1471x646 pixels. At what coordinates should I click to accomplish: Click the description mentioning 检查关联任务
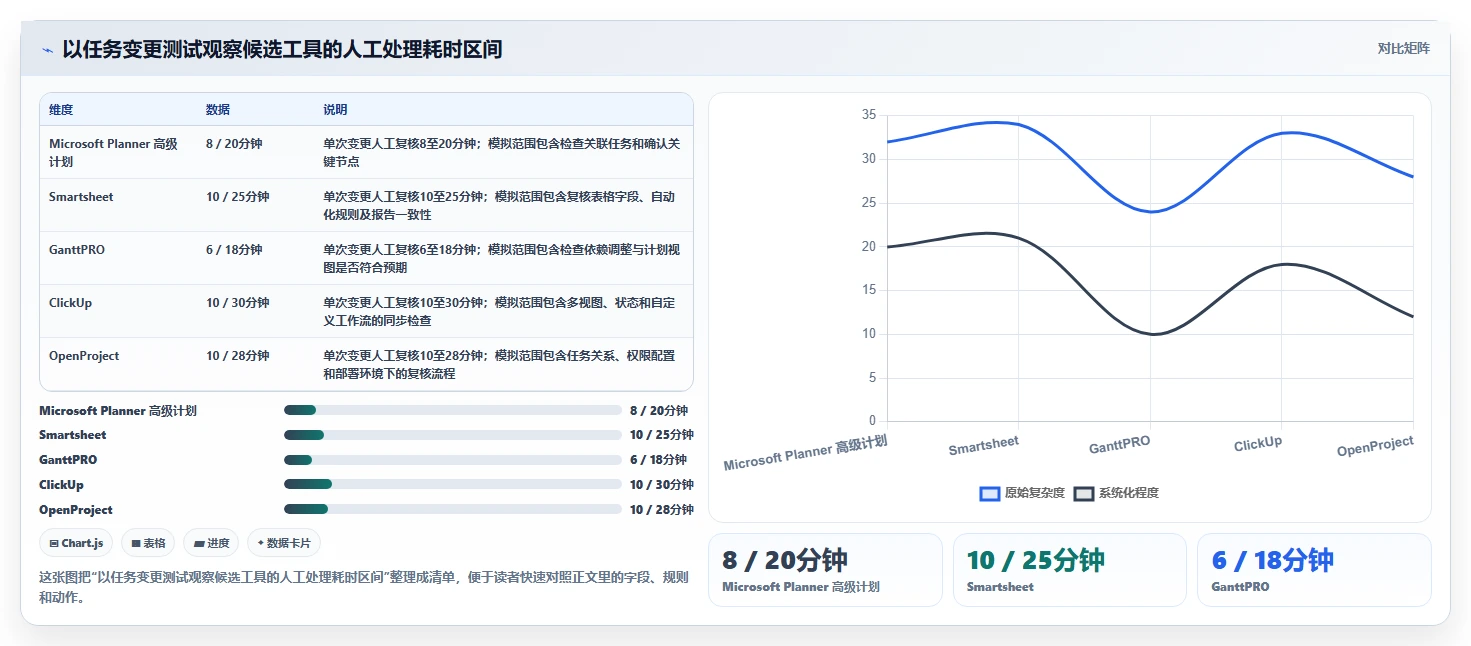pyautogui.click(x=502, y=152)
